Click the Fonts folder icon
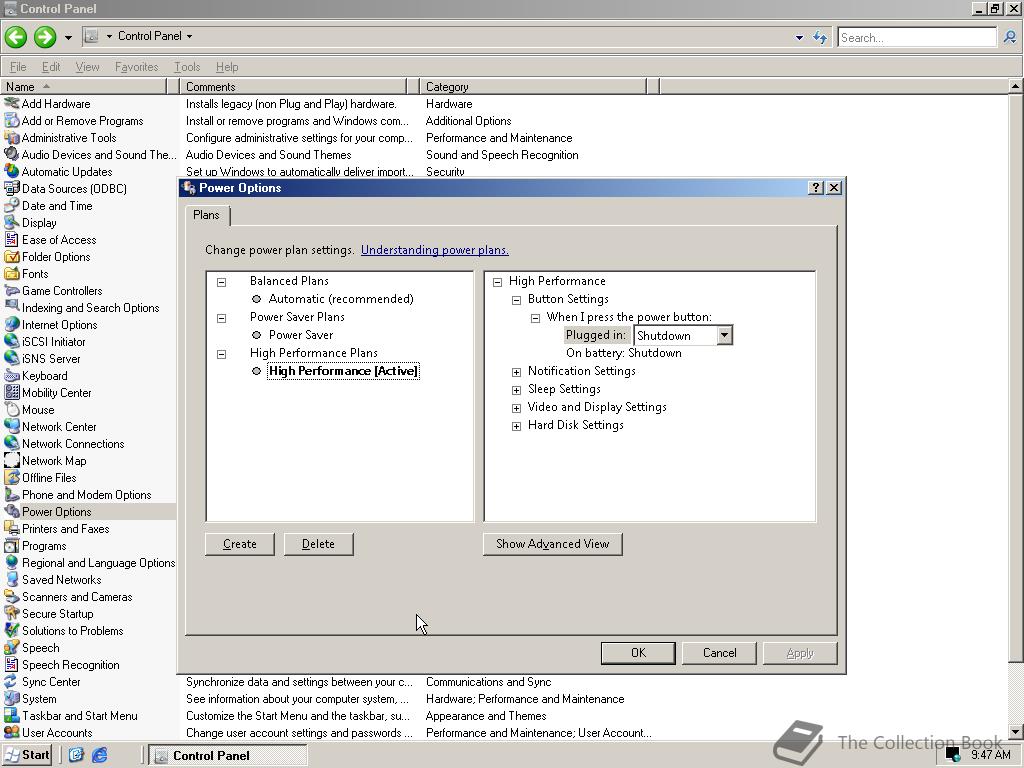This screenshot has height=768, width=1024. [x=11, y=273]
